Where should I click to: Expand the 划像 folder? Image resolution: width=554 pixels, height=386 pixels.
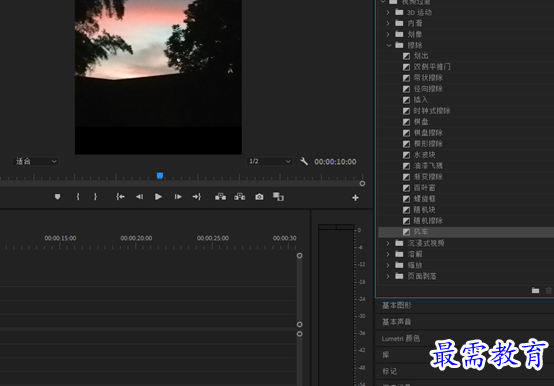coord(388,34)
